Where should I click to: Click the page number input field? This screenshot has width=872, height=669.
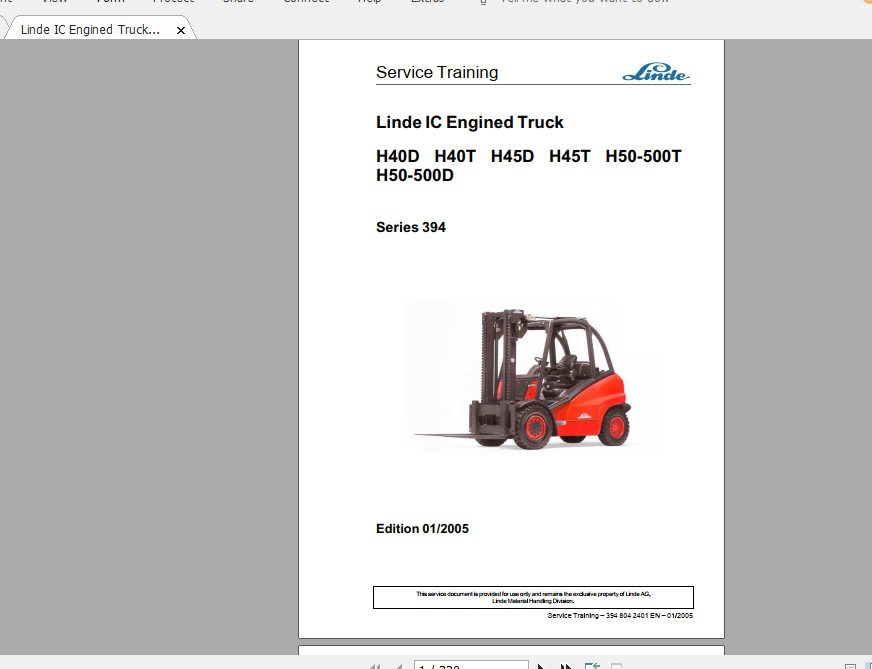pos(470,665)
